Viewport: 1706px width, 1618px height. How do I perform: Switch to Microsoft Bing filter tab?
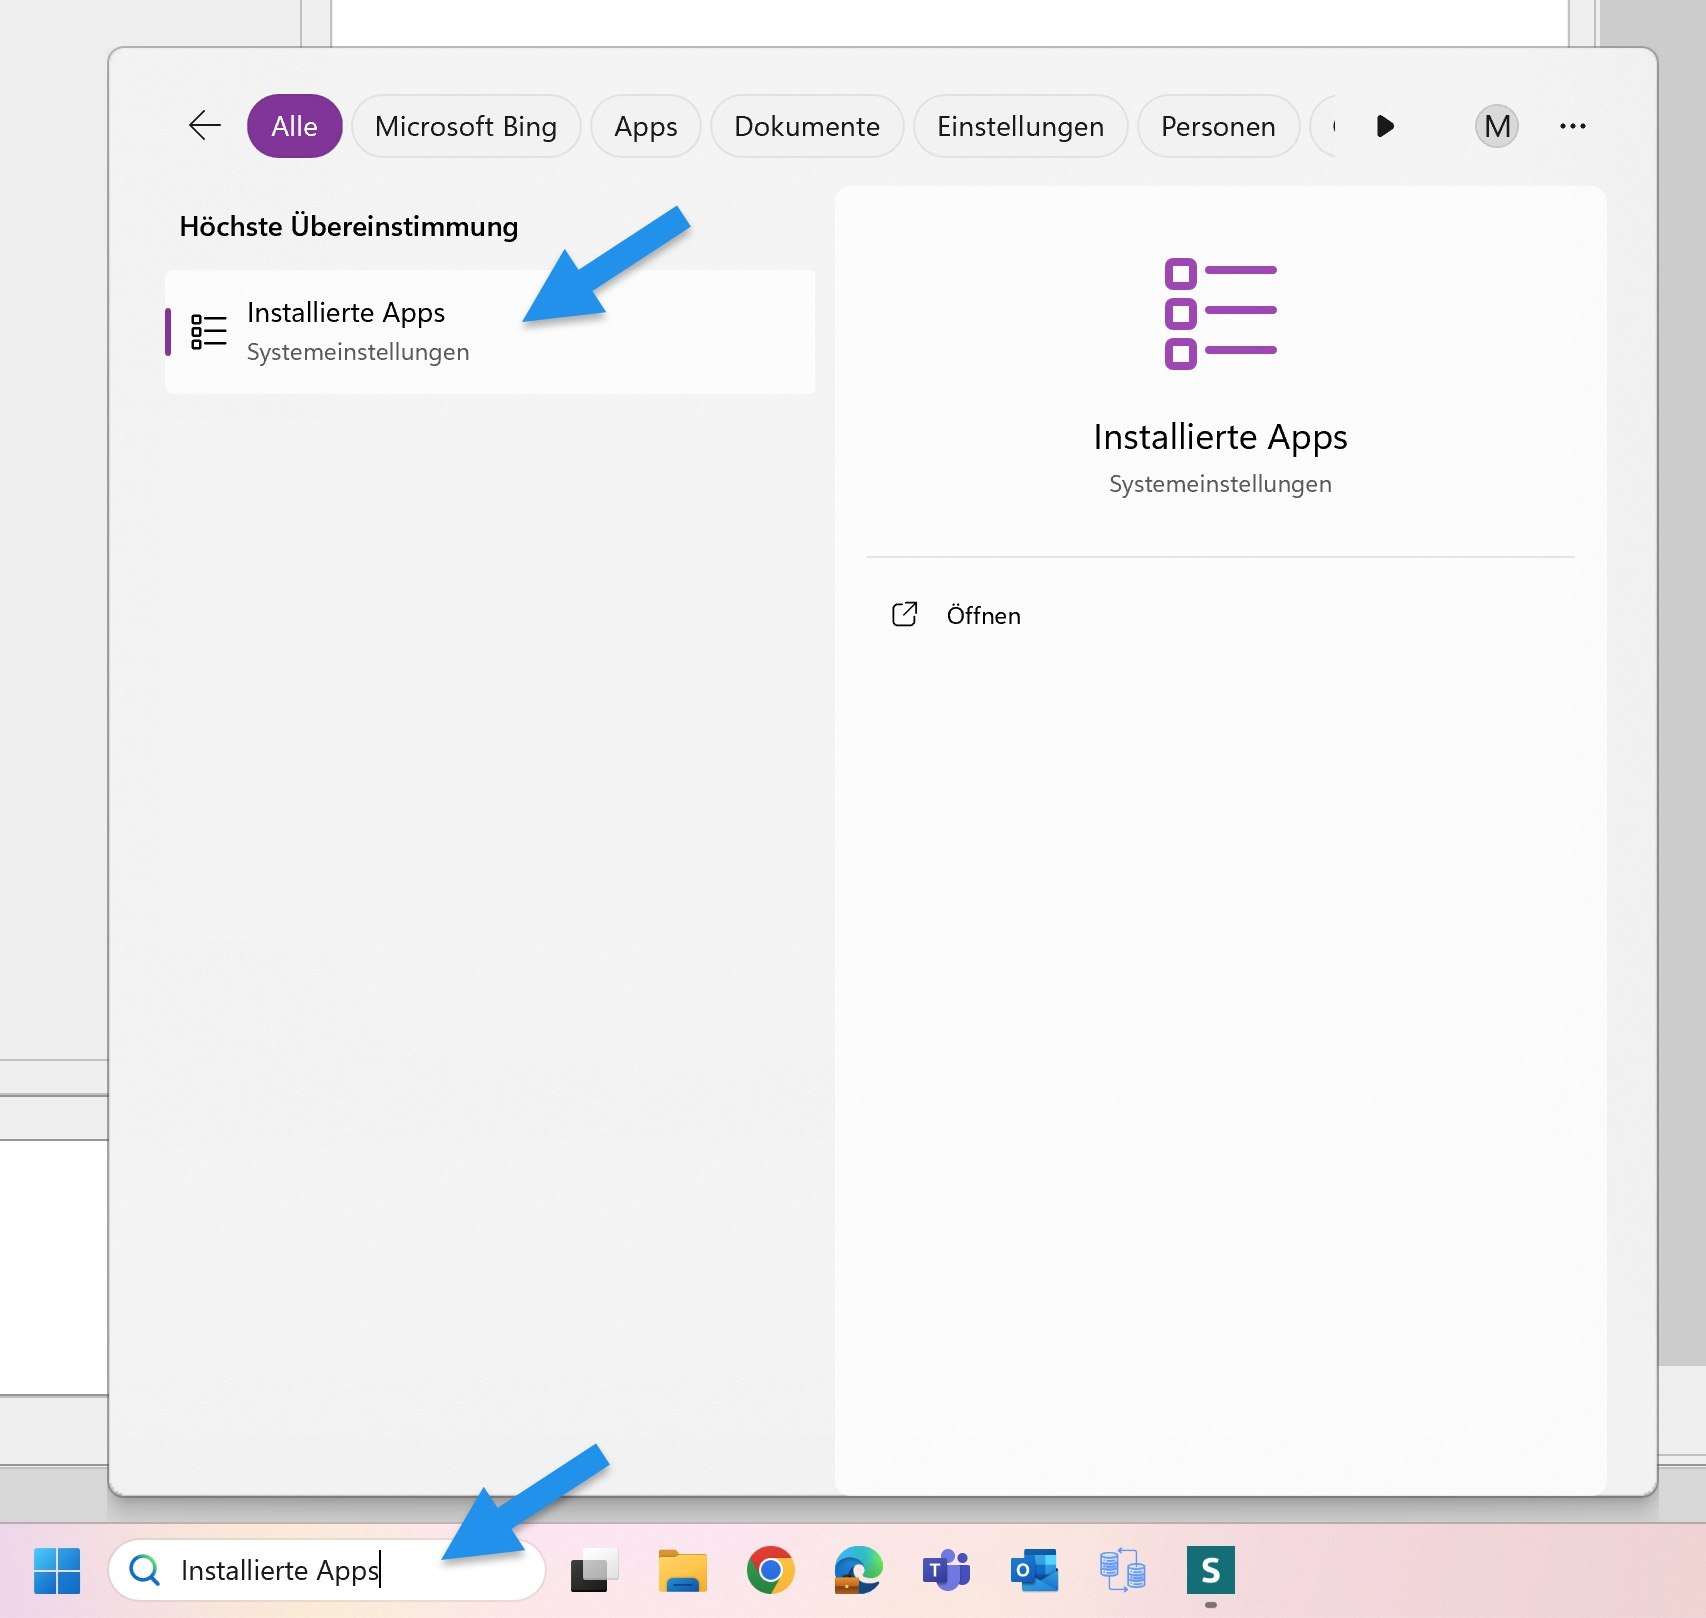pos(465,126)
